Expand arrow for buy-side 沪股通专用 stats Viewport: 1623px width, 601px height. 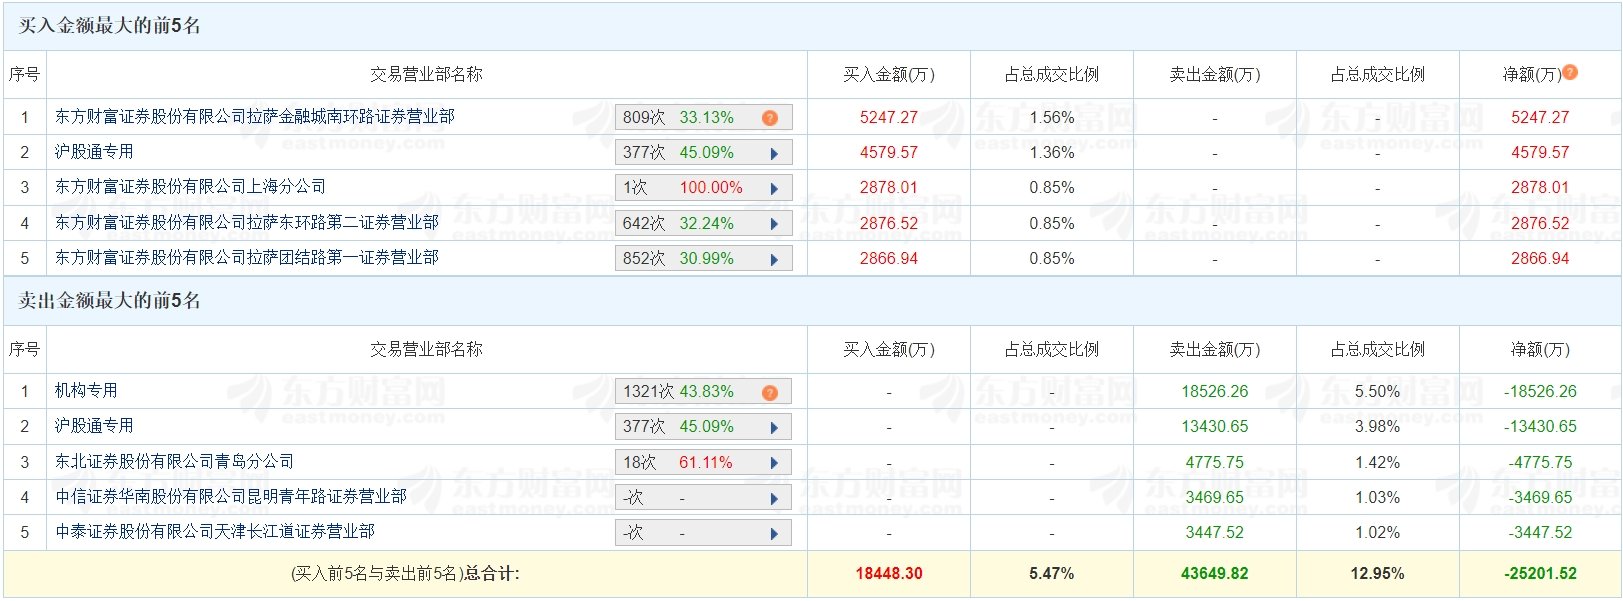pyautogui.click(x=774, y=153)
